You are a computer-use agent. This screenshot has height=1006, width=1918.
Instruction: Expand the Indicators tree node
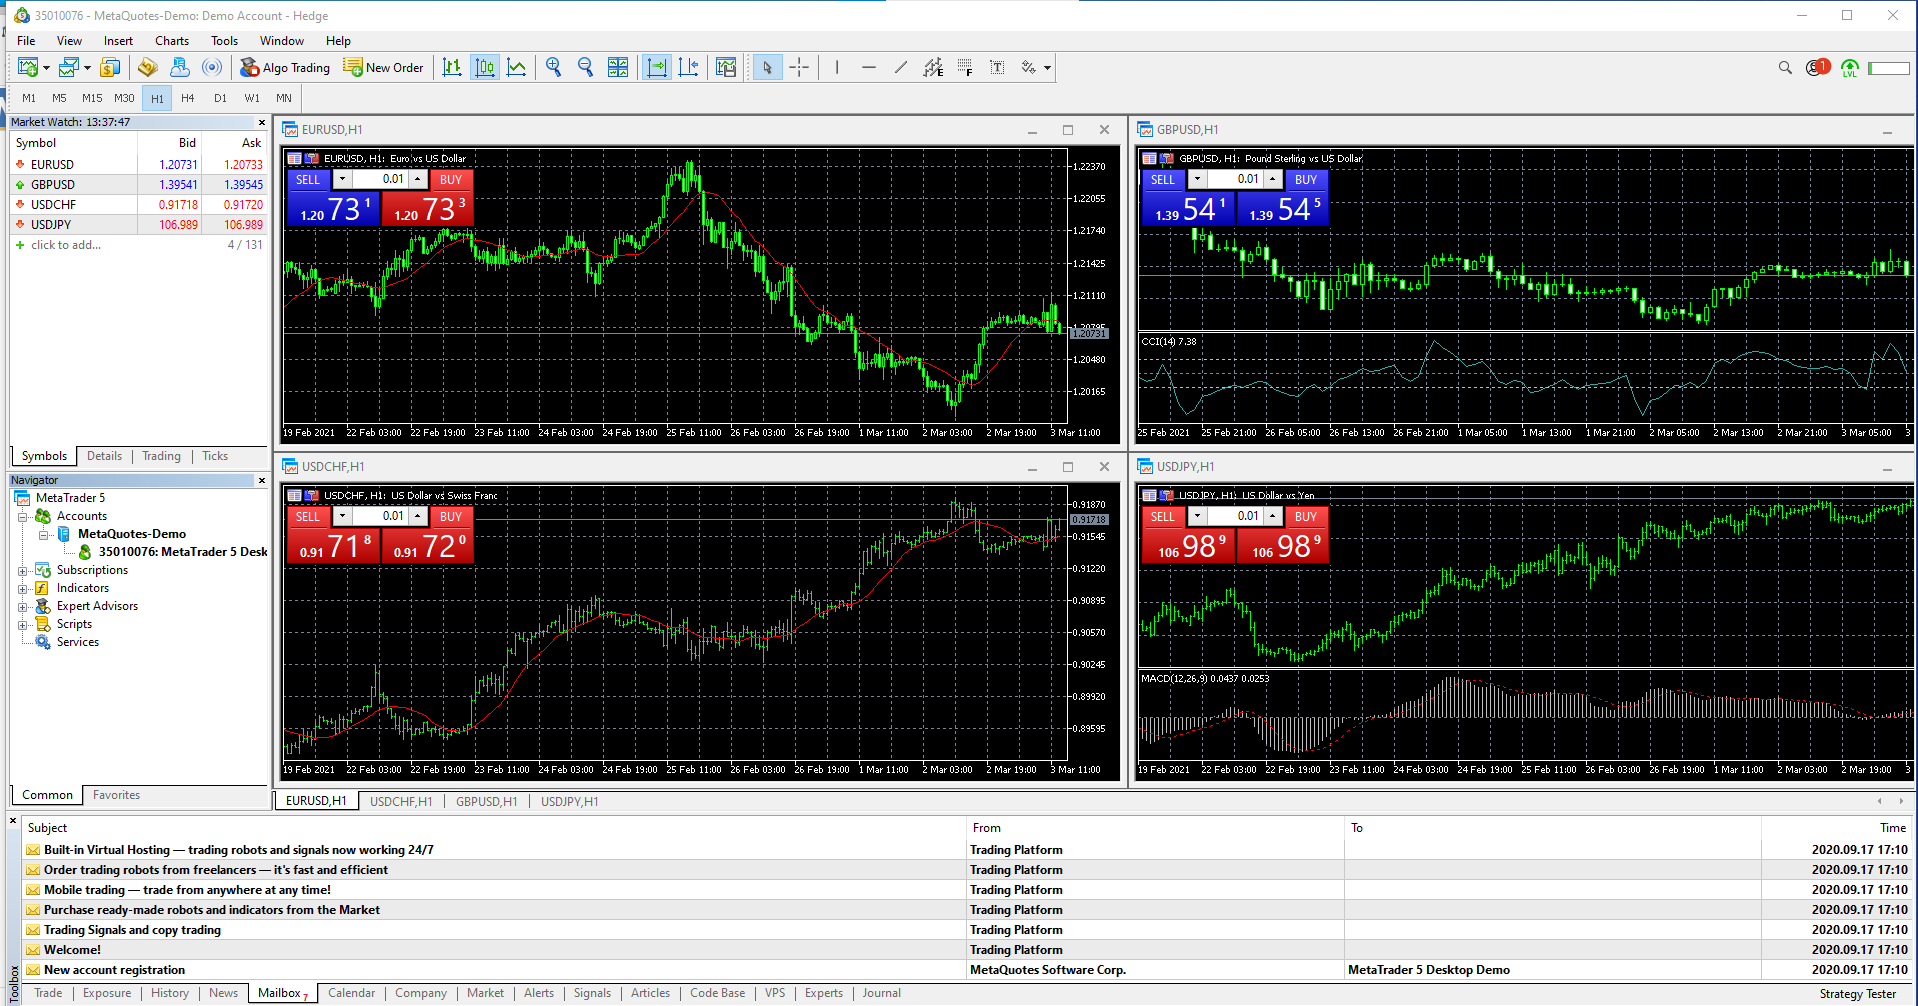(22, 588)
